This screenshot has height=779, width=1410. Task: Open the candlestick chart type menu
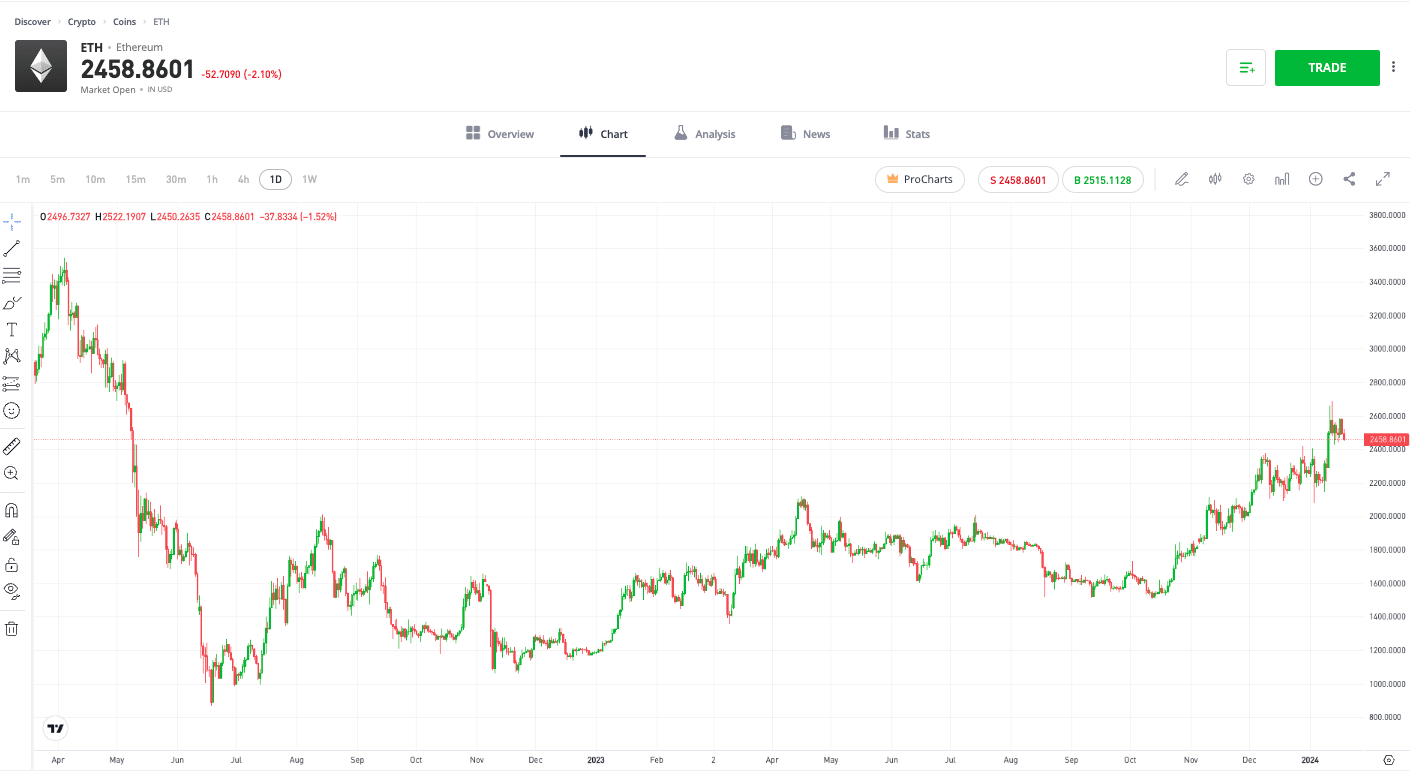pyautogui.click(x=1215, y=179)
